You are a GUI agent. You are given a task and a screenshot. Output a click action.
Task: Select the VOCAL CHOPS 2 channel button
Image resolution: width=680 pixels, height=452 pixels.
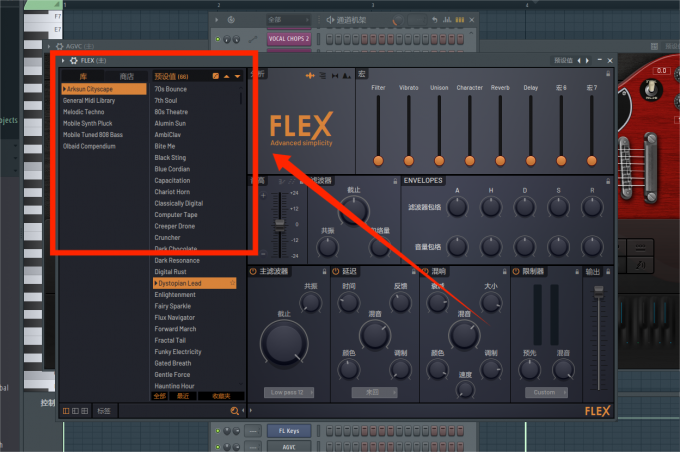pos(289,39)
